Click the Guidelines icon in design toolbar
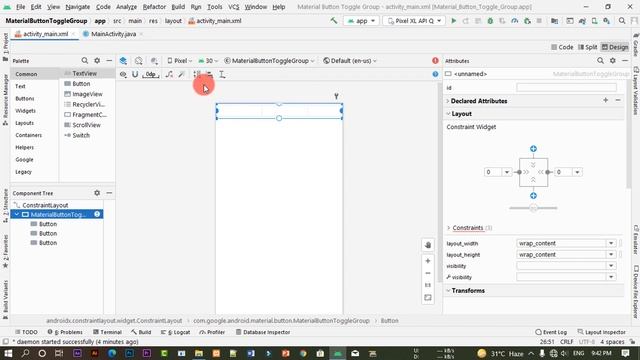 pyautogui.click(x=222, y=74)
